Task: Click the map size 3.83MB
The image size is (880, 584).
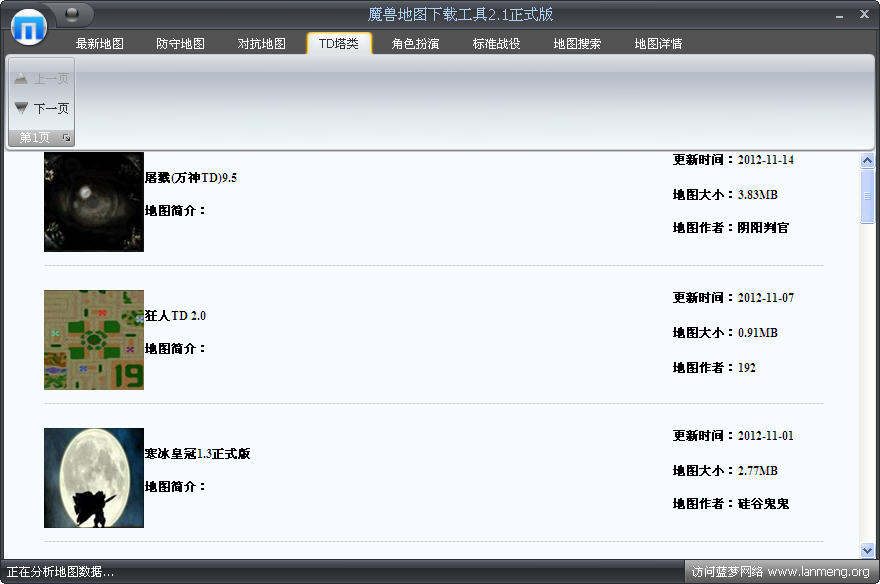Action: point(758,195)
